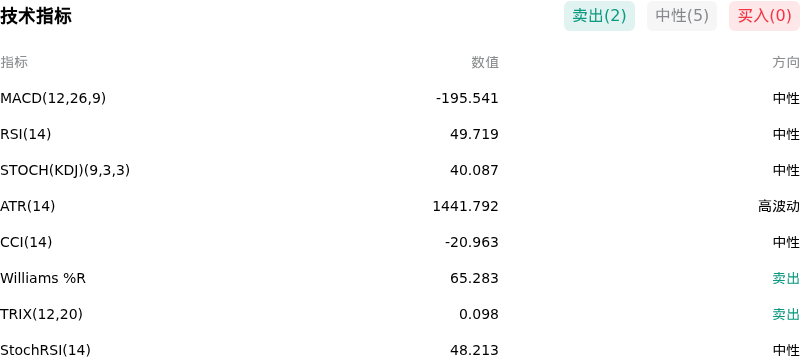Click the 买入(0) buy filter badge

764,16
